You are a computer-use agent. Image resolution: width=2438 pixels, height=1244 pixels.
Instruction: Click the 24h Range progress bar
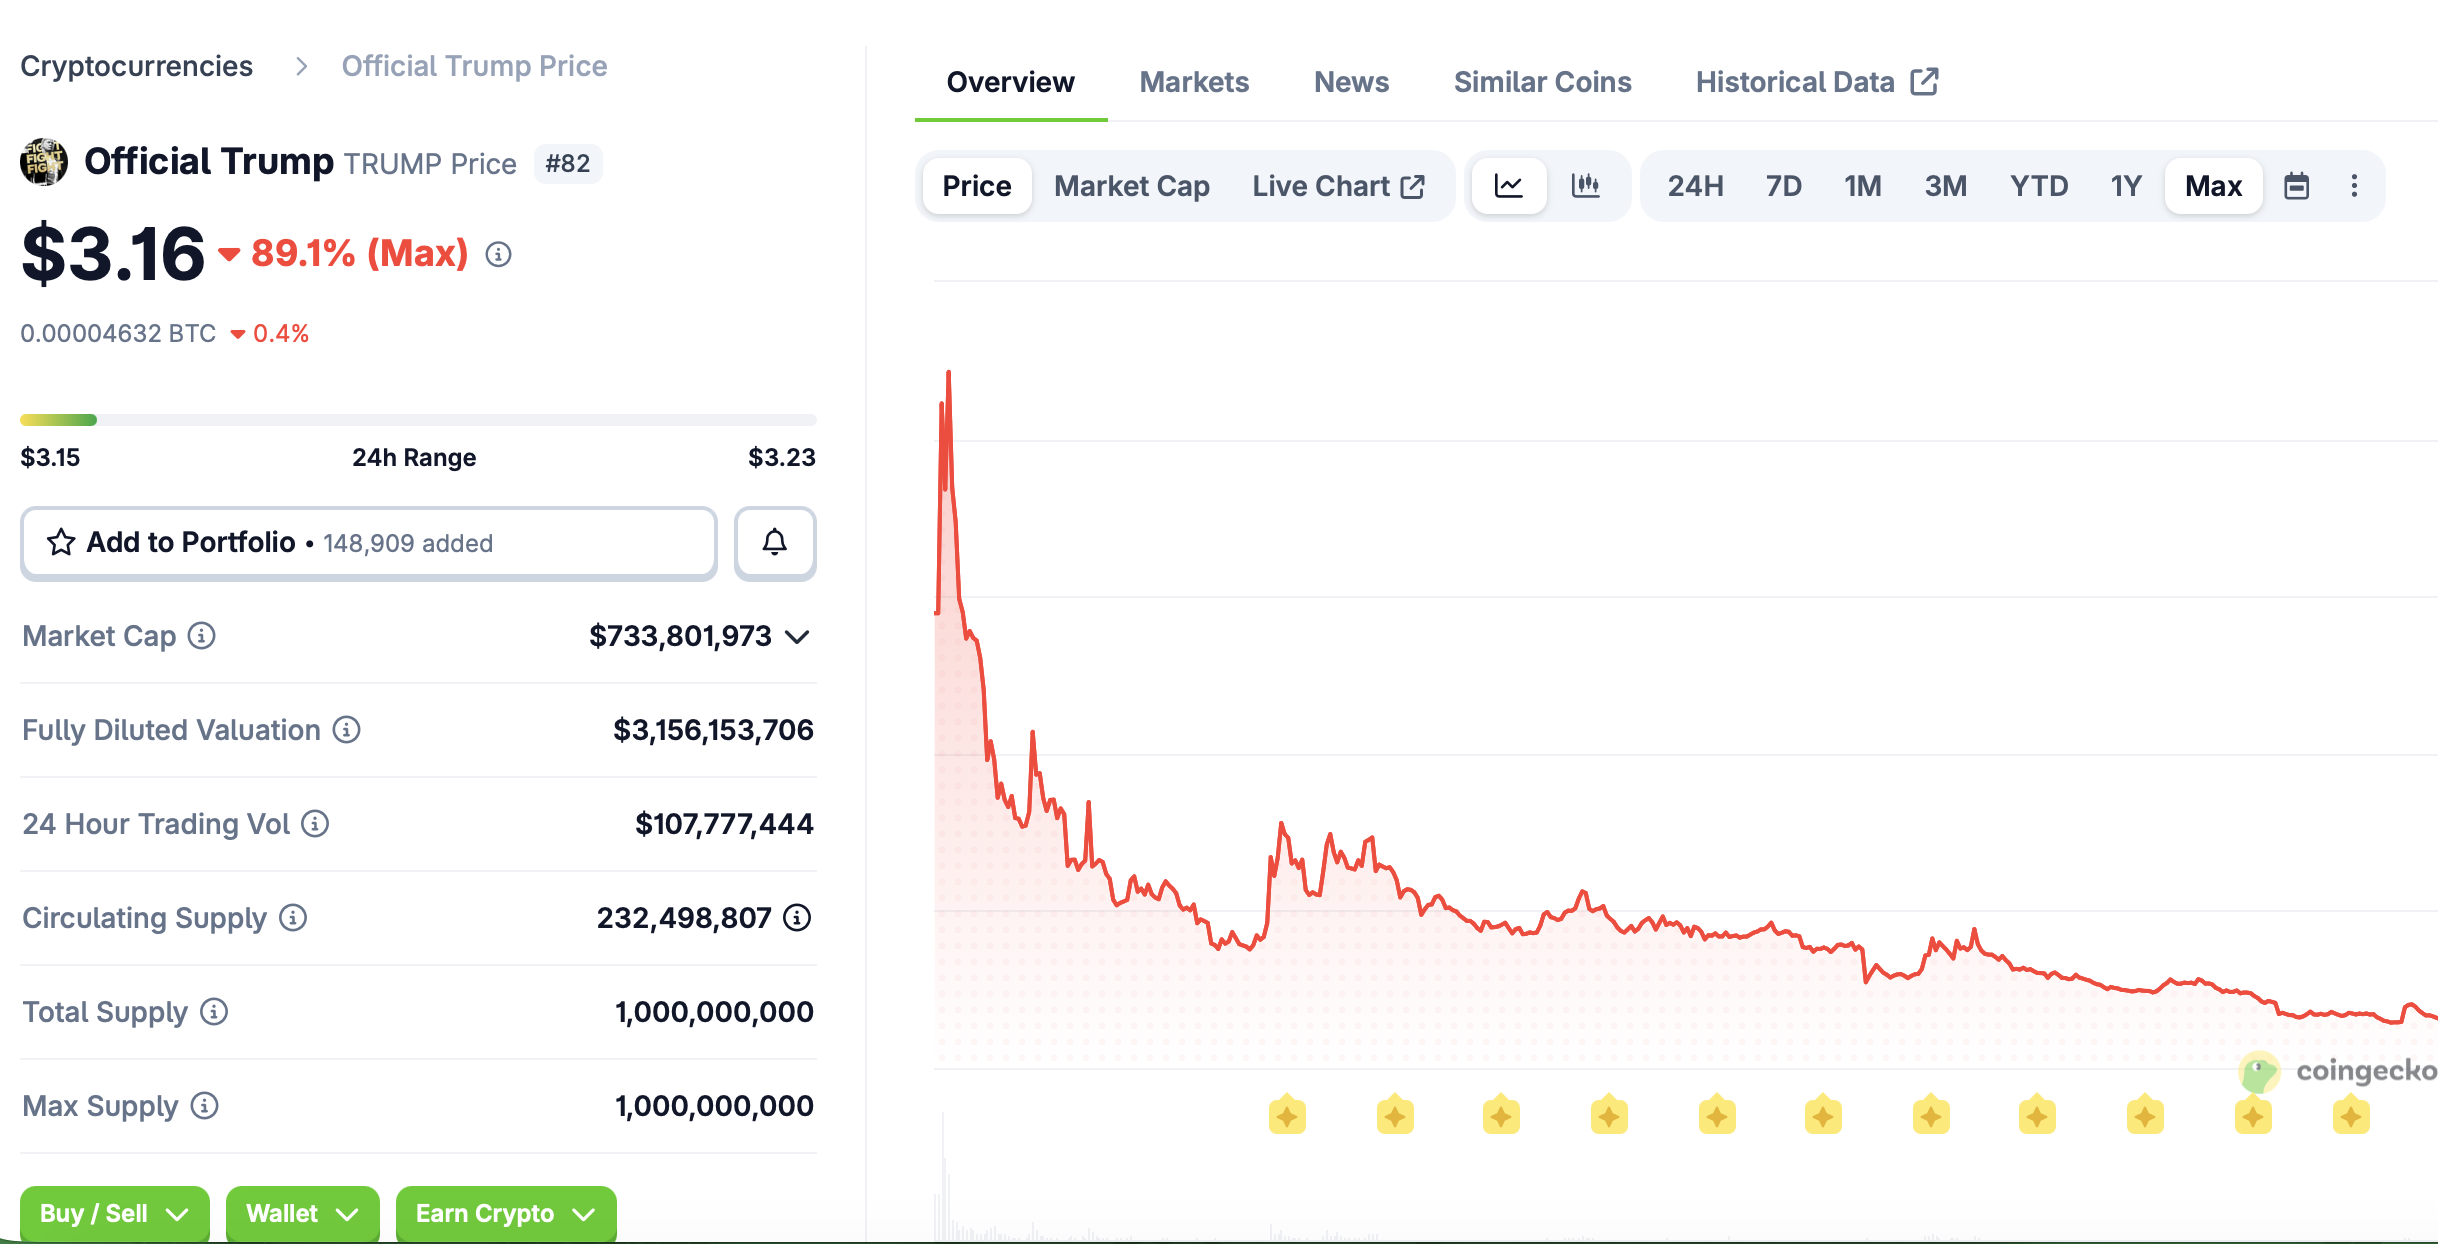click(417, 419)
